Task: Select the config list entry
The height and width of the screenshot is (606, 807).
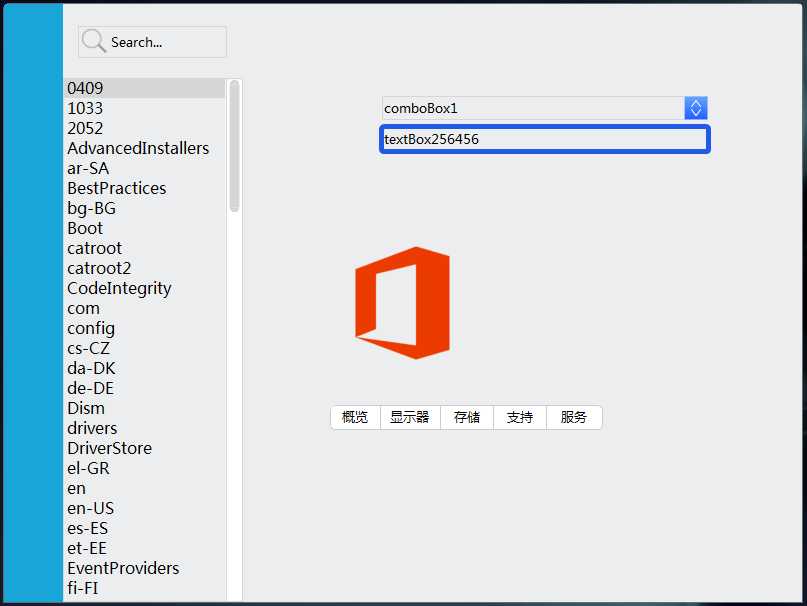Action: tap(145, 328)
